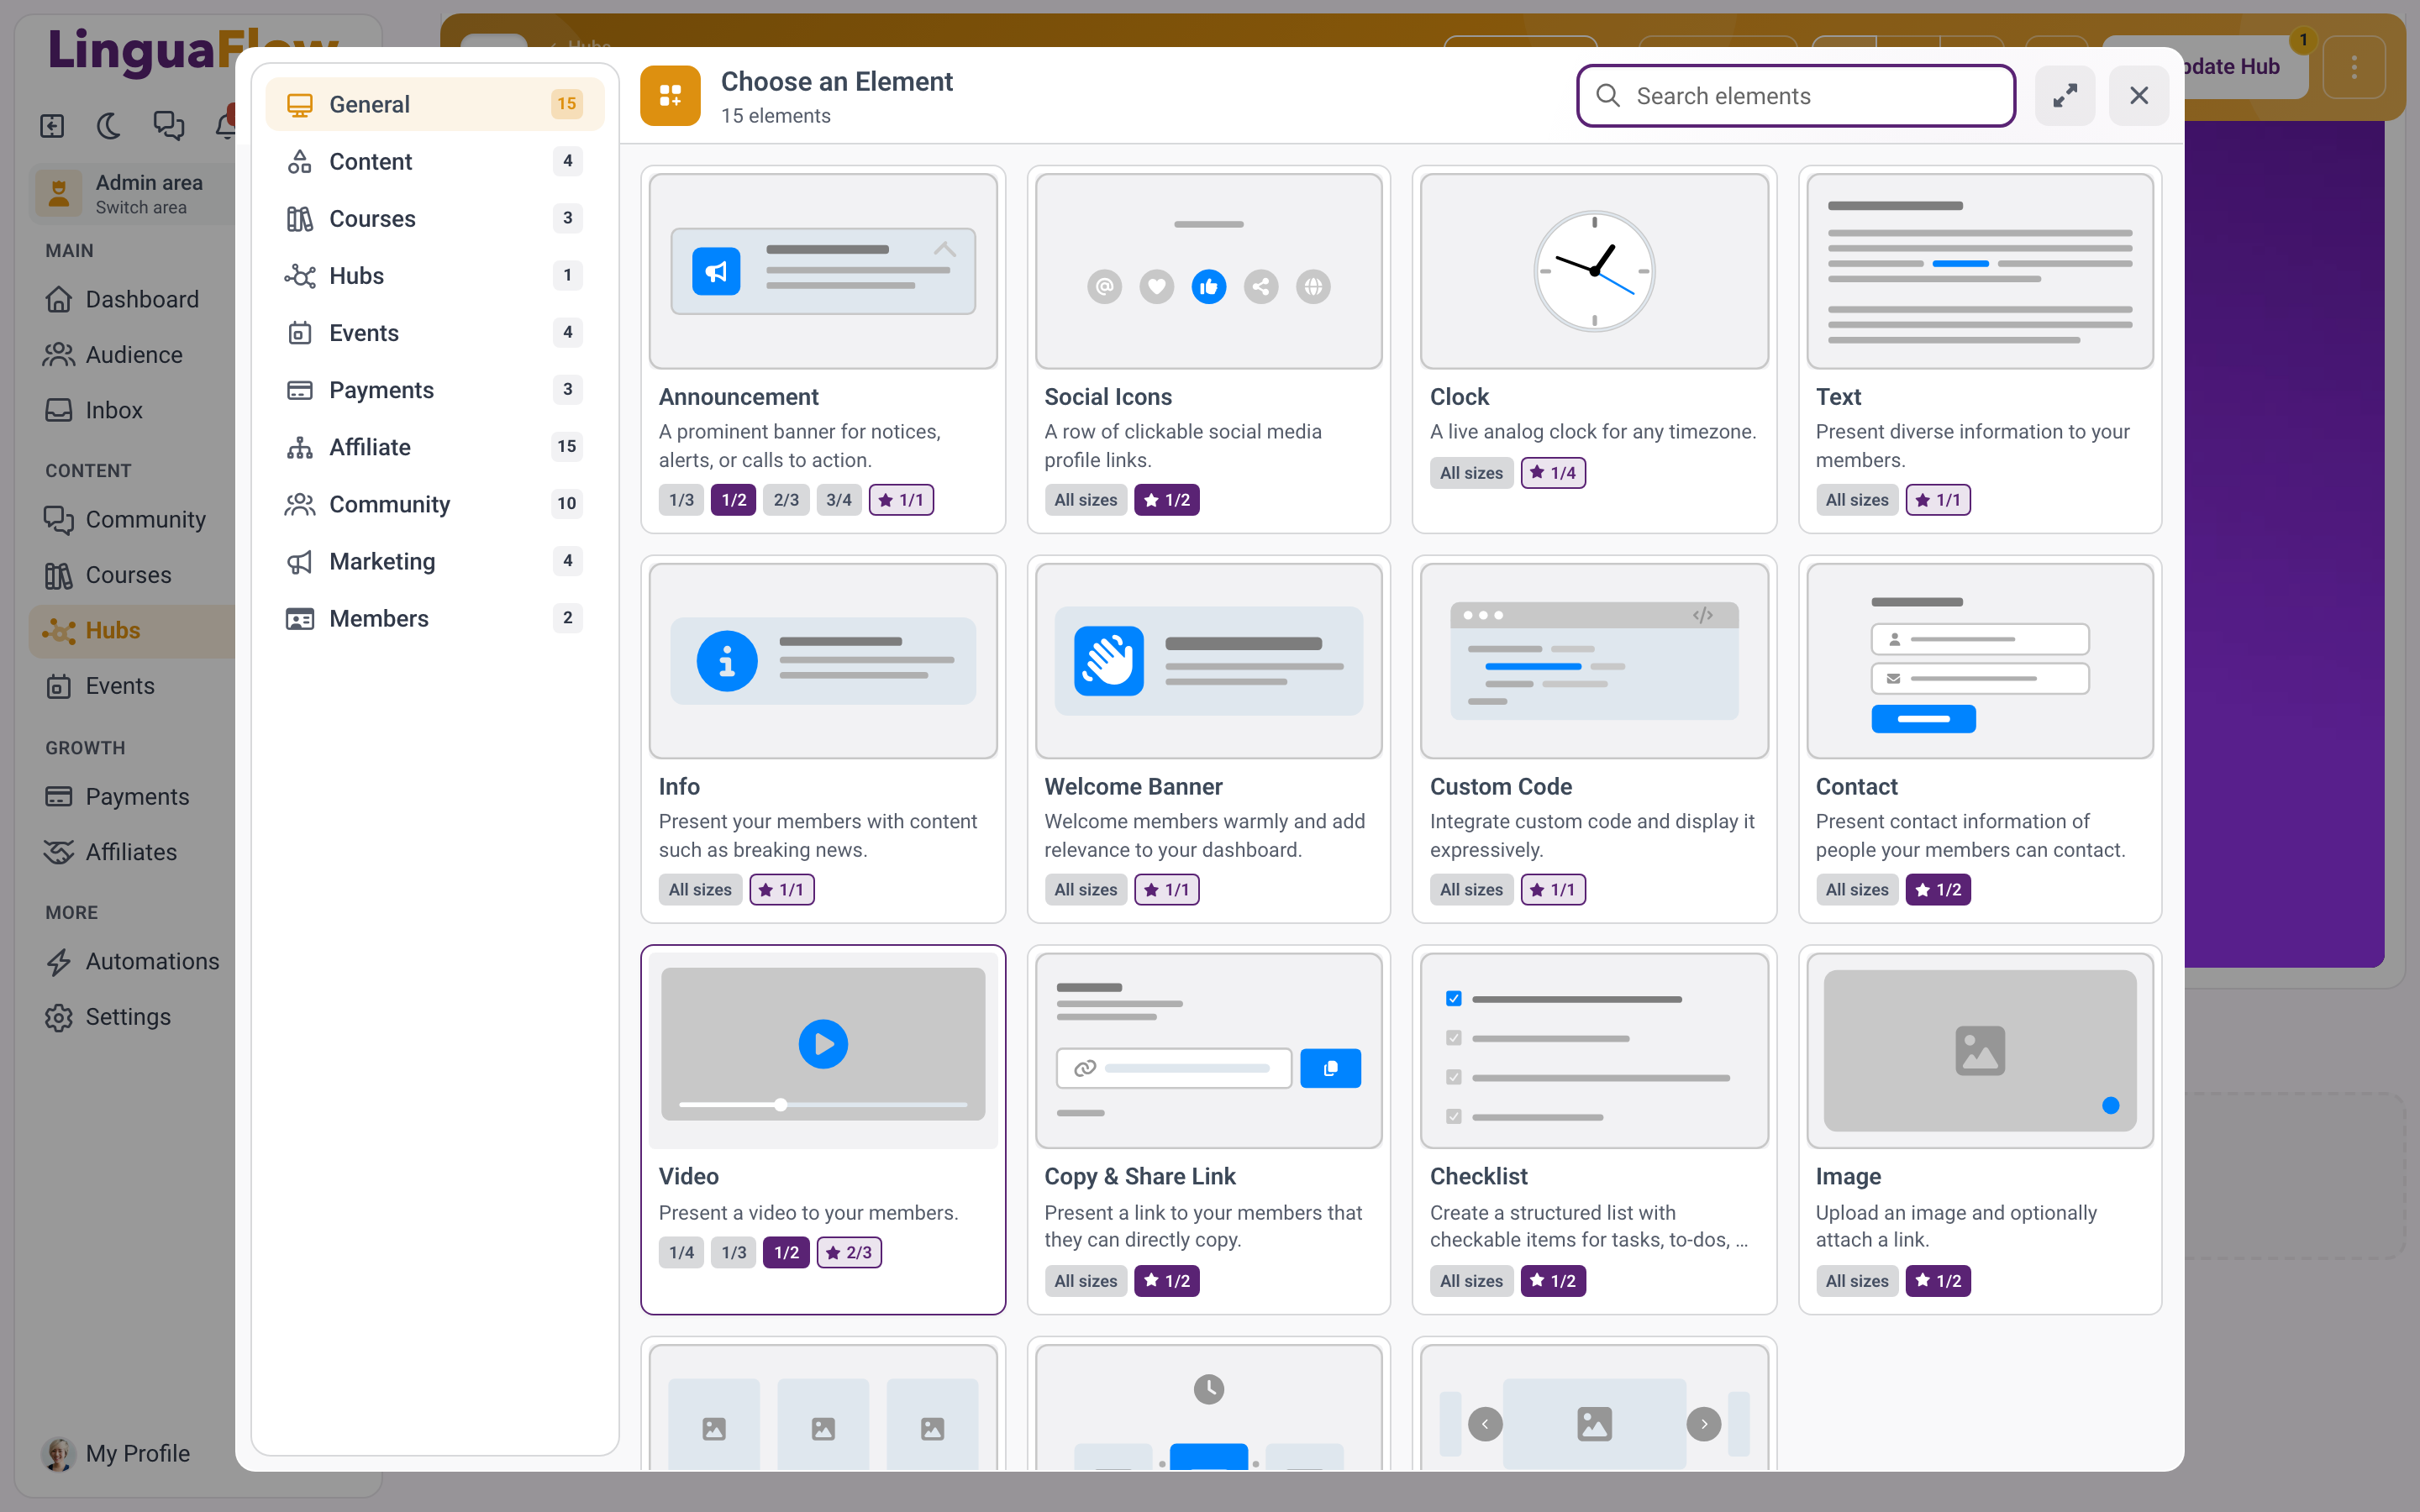Choose the Copy & Share Link element
This screenshot has width=2420, height=1512.
[1208, 1130]
